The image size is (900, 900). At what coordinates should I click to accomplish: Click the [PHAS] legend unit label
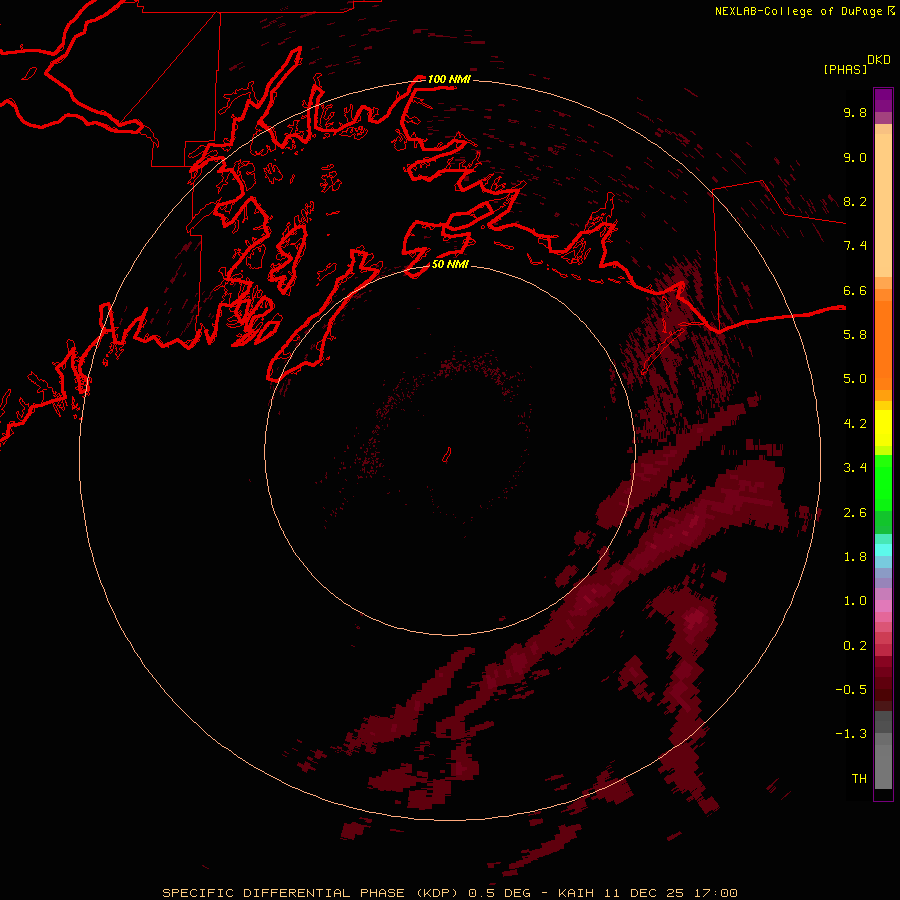pyautogui.click(x=845, y=69)
